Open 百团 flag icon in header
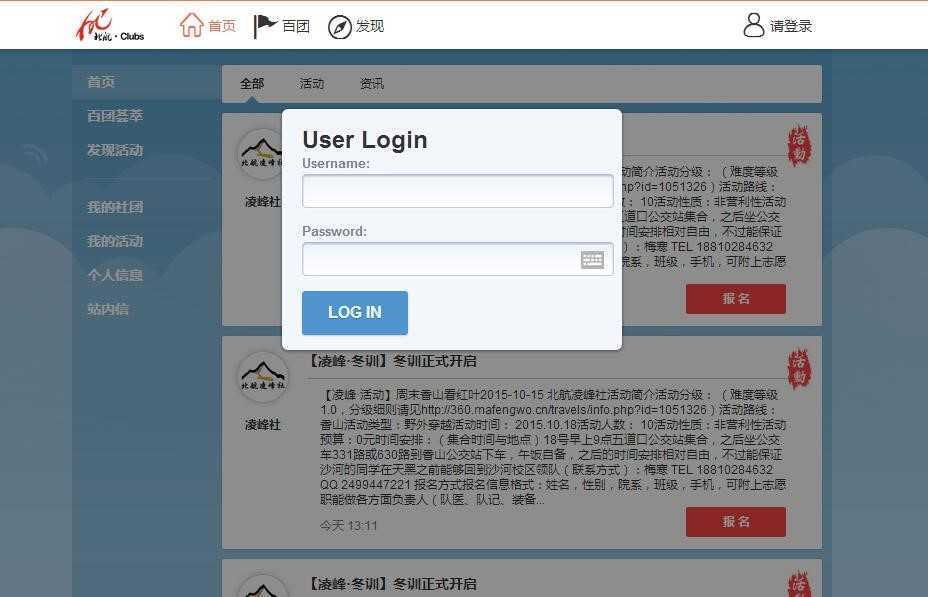Image resolution: width=928 pixels, height=597 pixels. tap(265, 26)
